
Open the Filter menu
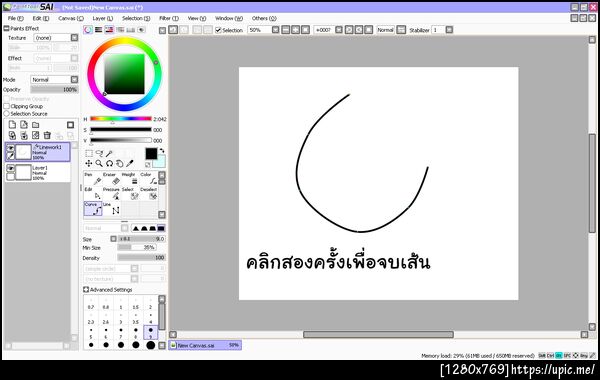[x=169, y=18]
